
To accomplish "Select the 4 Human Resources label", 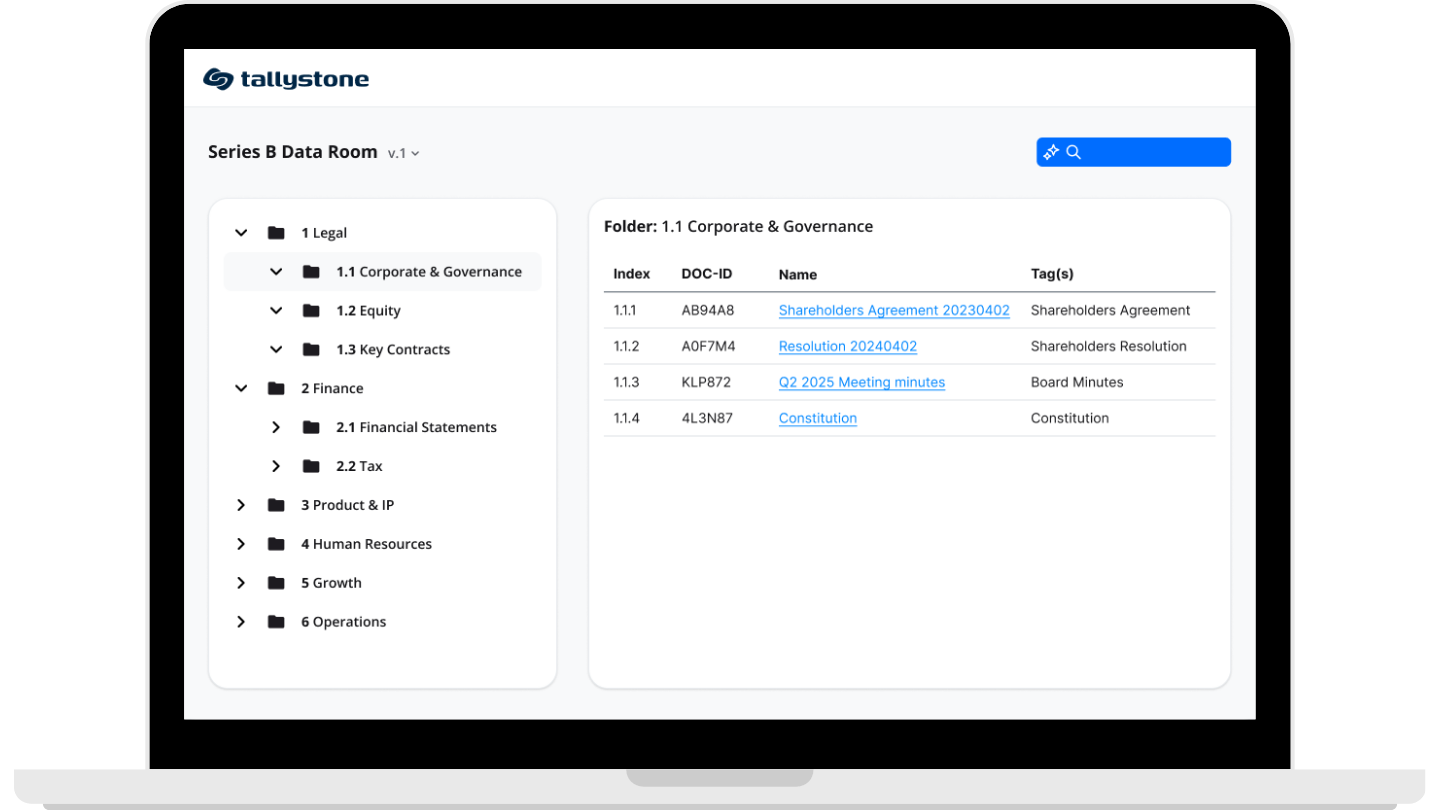I will tap(366, 544).
